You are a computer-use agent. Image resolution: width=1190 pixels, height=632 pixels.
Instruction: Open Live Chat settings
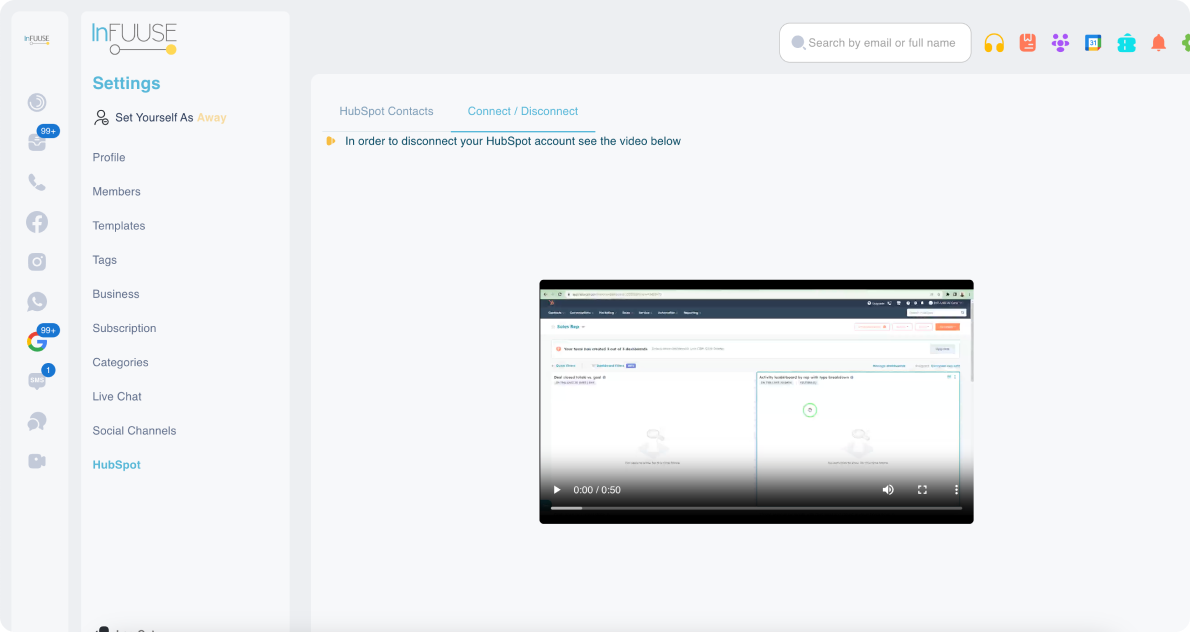click(118, 396)
